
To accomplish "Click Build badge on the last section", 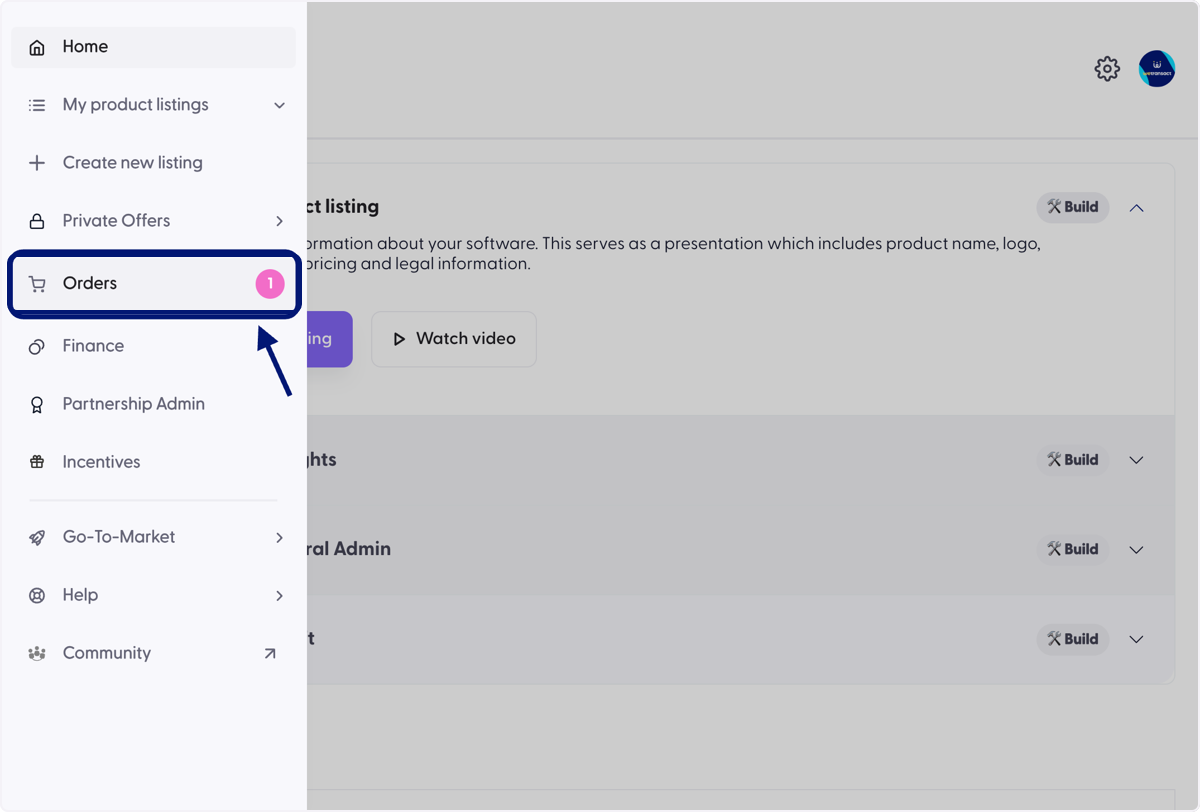I will (x=1073, y=639).
